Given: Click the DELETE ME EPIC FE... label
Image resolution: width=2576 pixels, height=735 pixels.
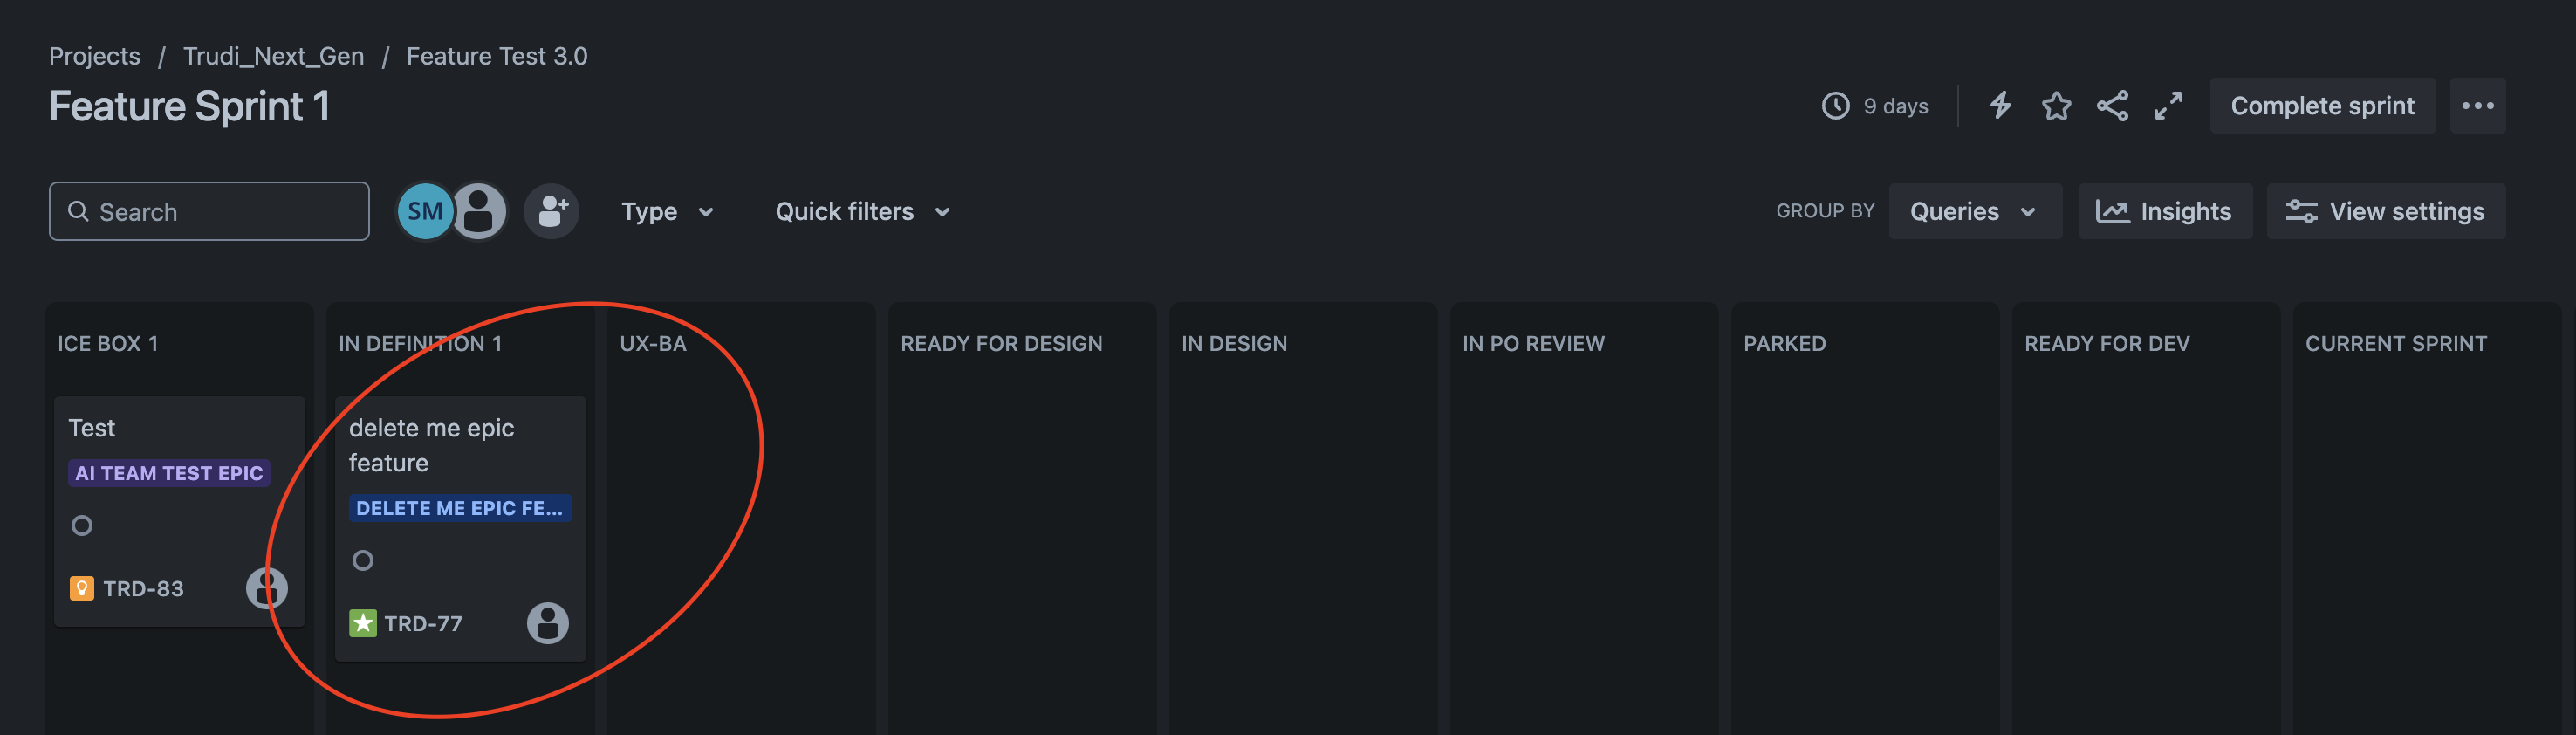Looking at the screenshot, I should point(460,508).
